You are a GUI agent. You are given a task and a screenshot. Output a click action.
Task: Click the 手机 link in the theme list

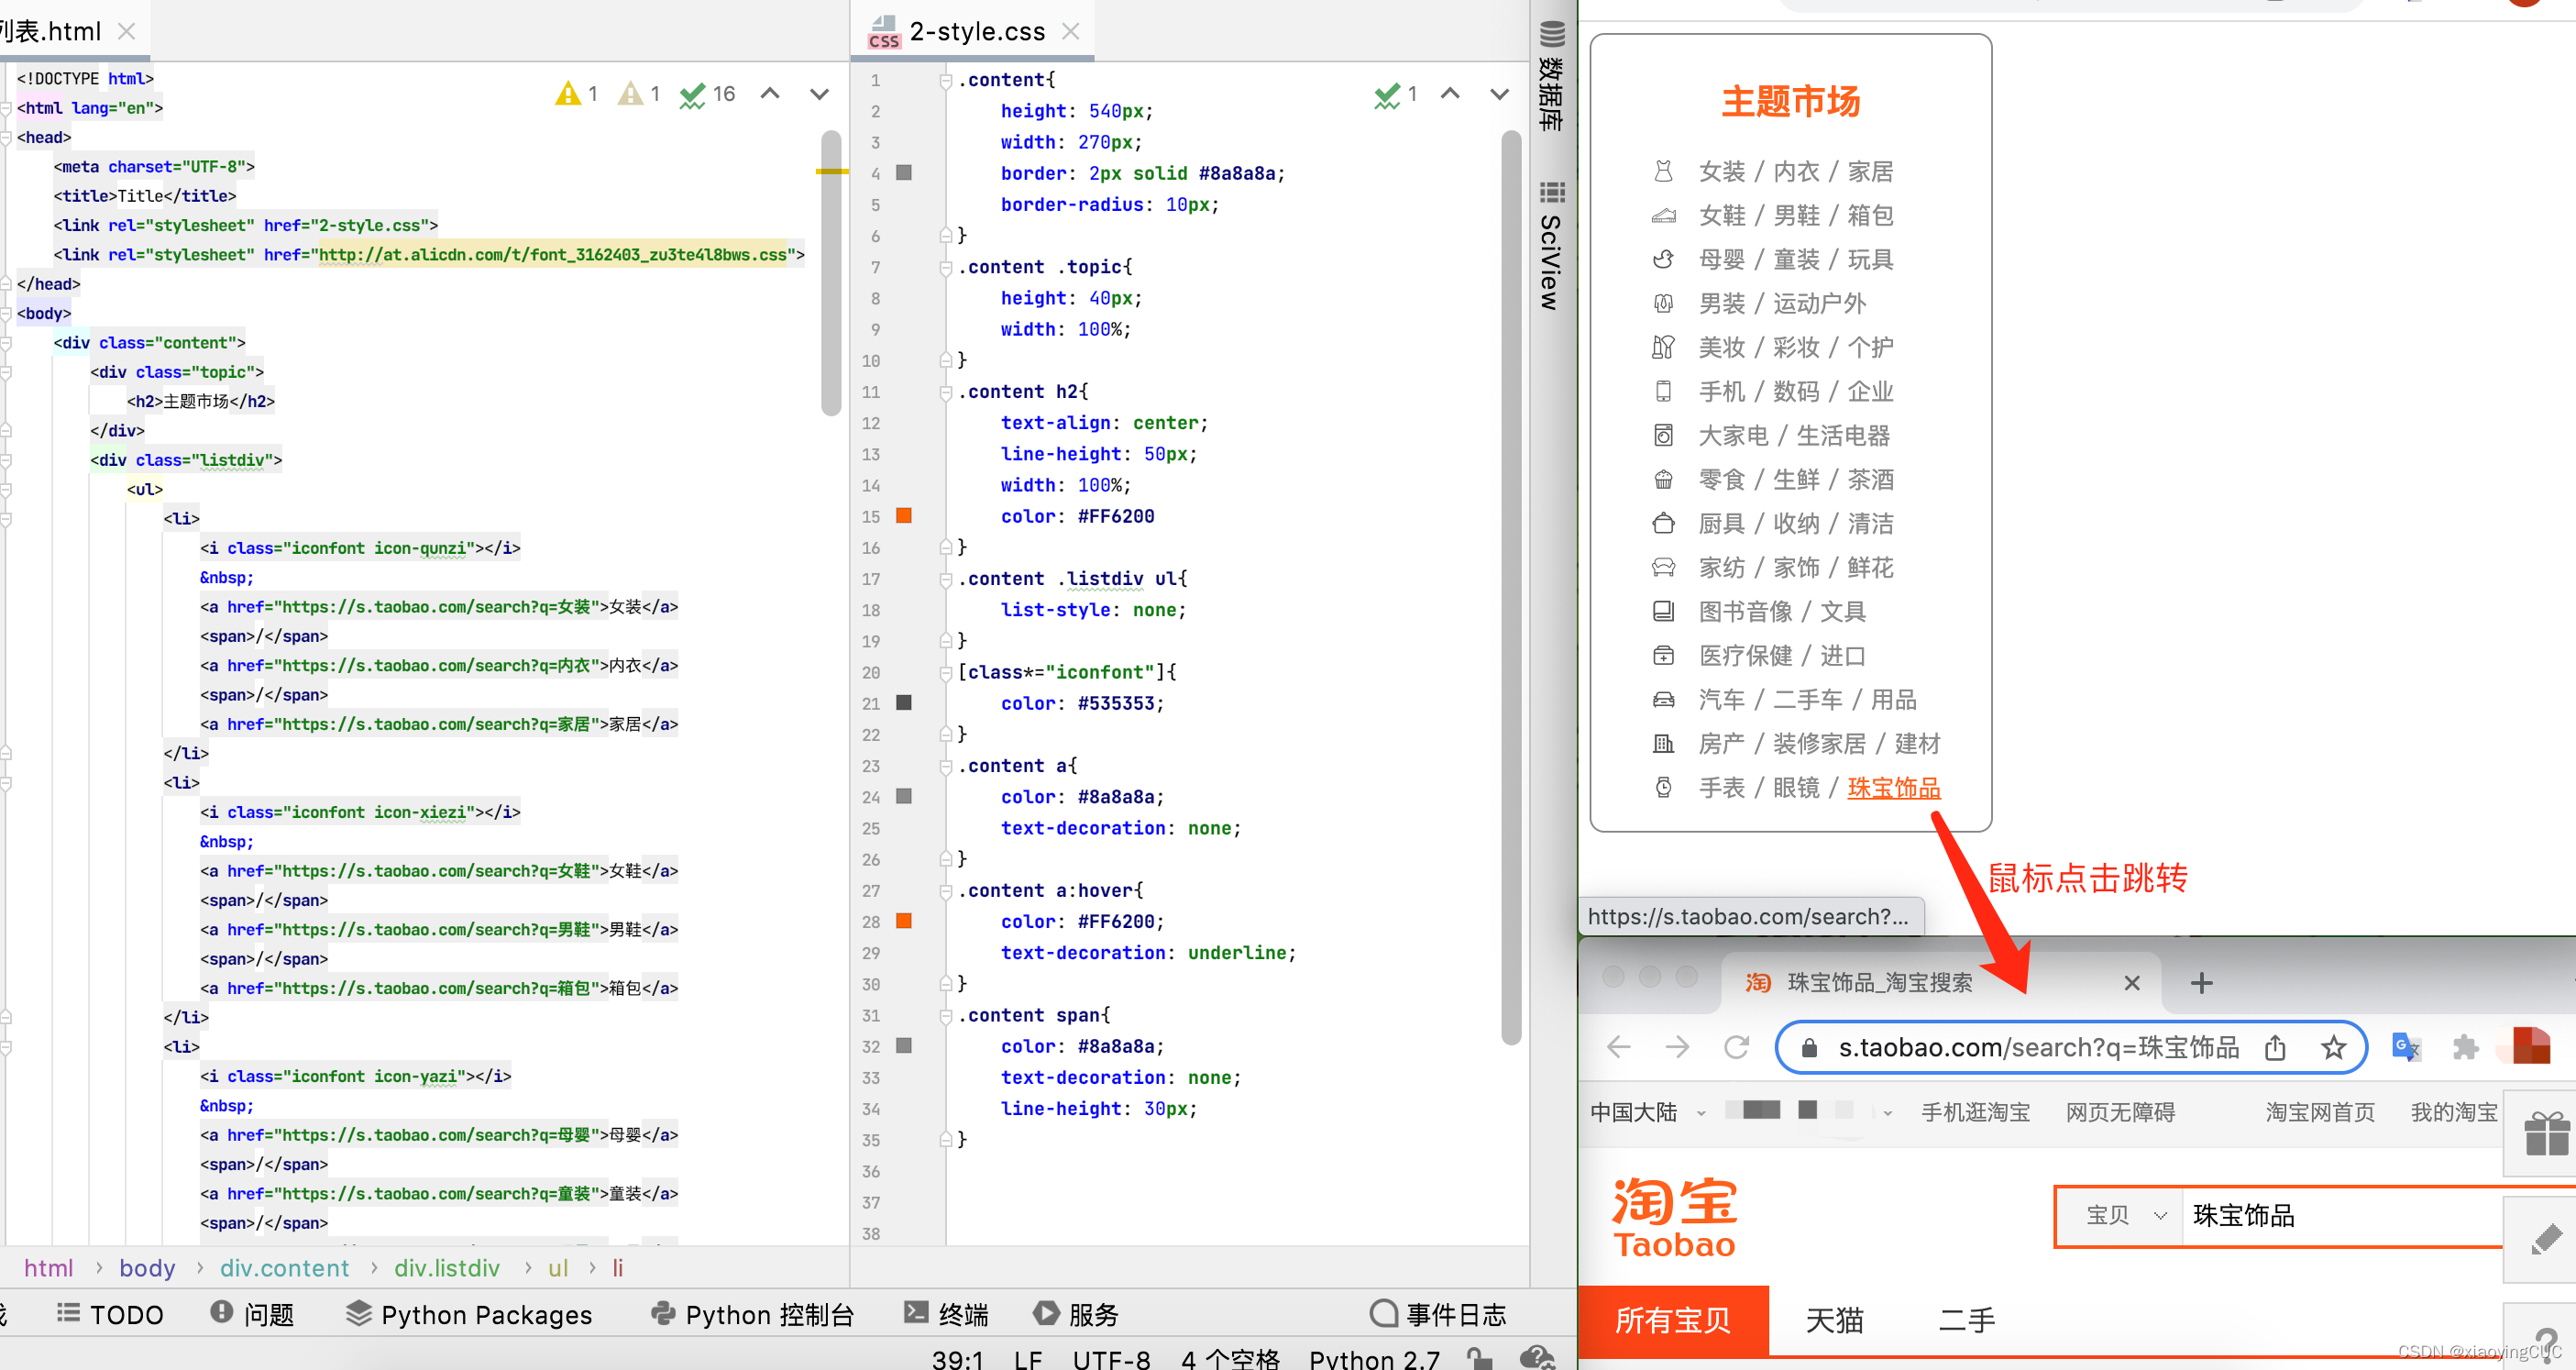[1721, 392]
